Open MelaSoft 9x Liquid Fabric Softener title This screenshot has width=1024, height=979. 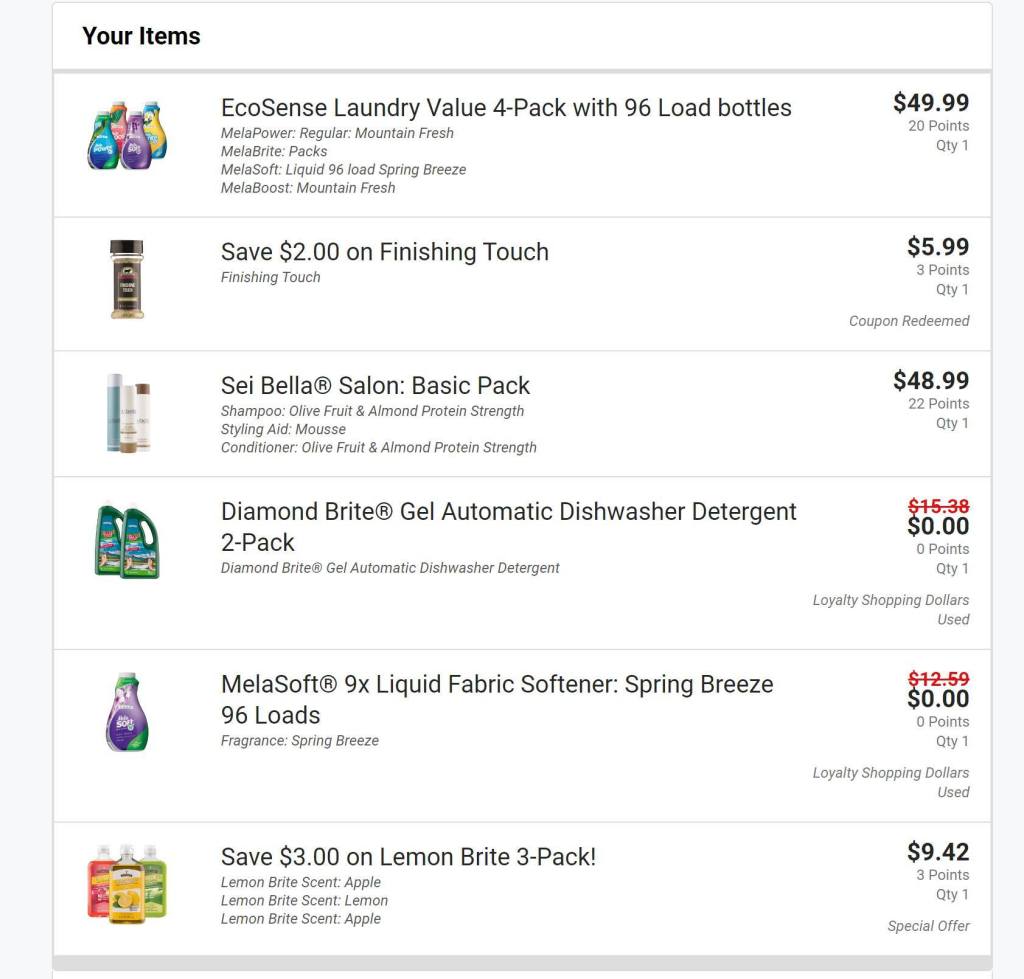(497, 699)
